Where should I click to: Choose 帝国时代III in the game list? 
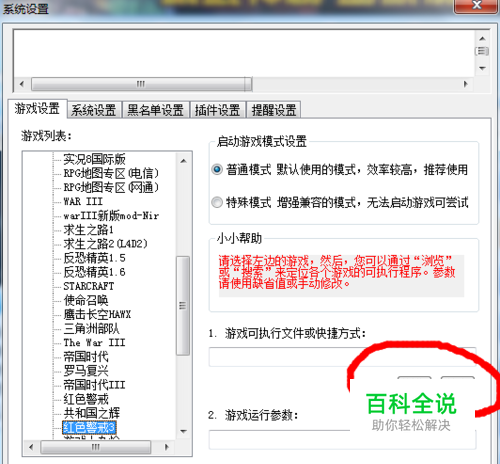click(x=94, y=385)
